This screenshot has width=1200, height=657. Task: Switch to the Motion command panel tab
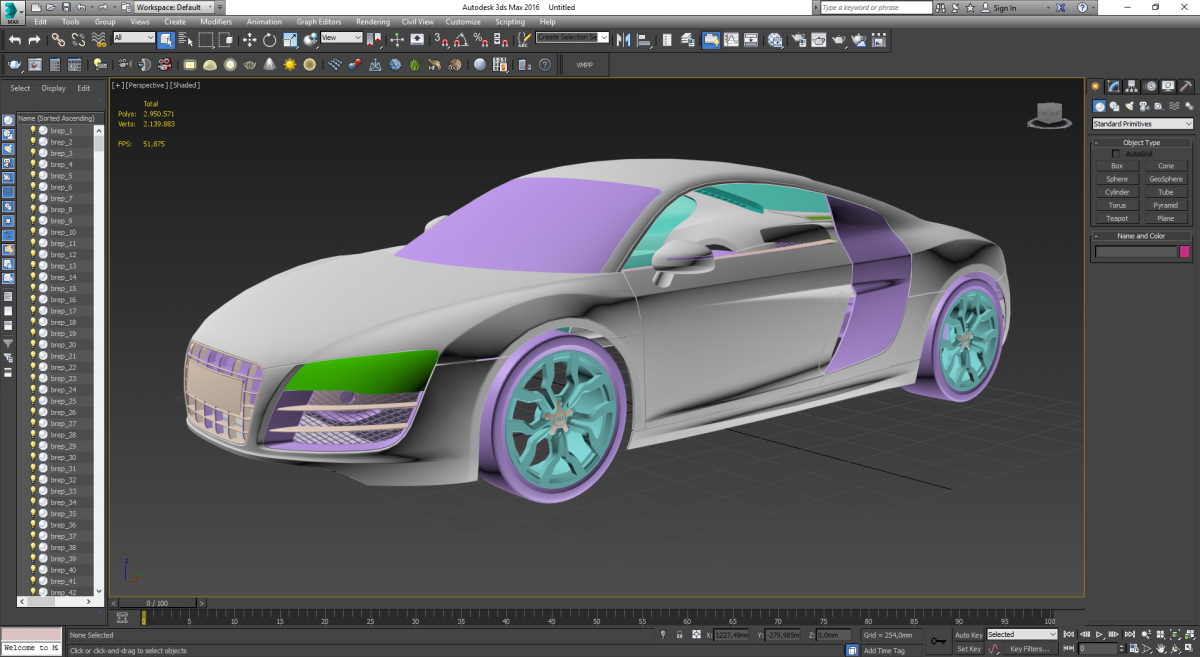(x=1150, y=87)
